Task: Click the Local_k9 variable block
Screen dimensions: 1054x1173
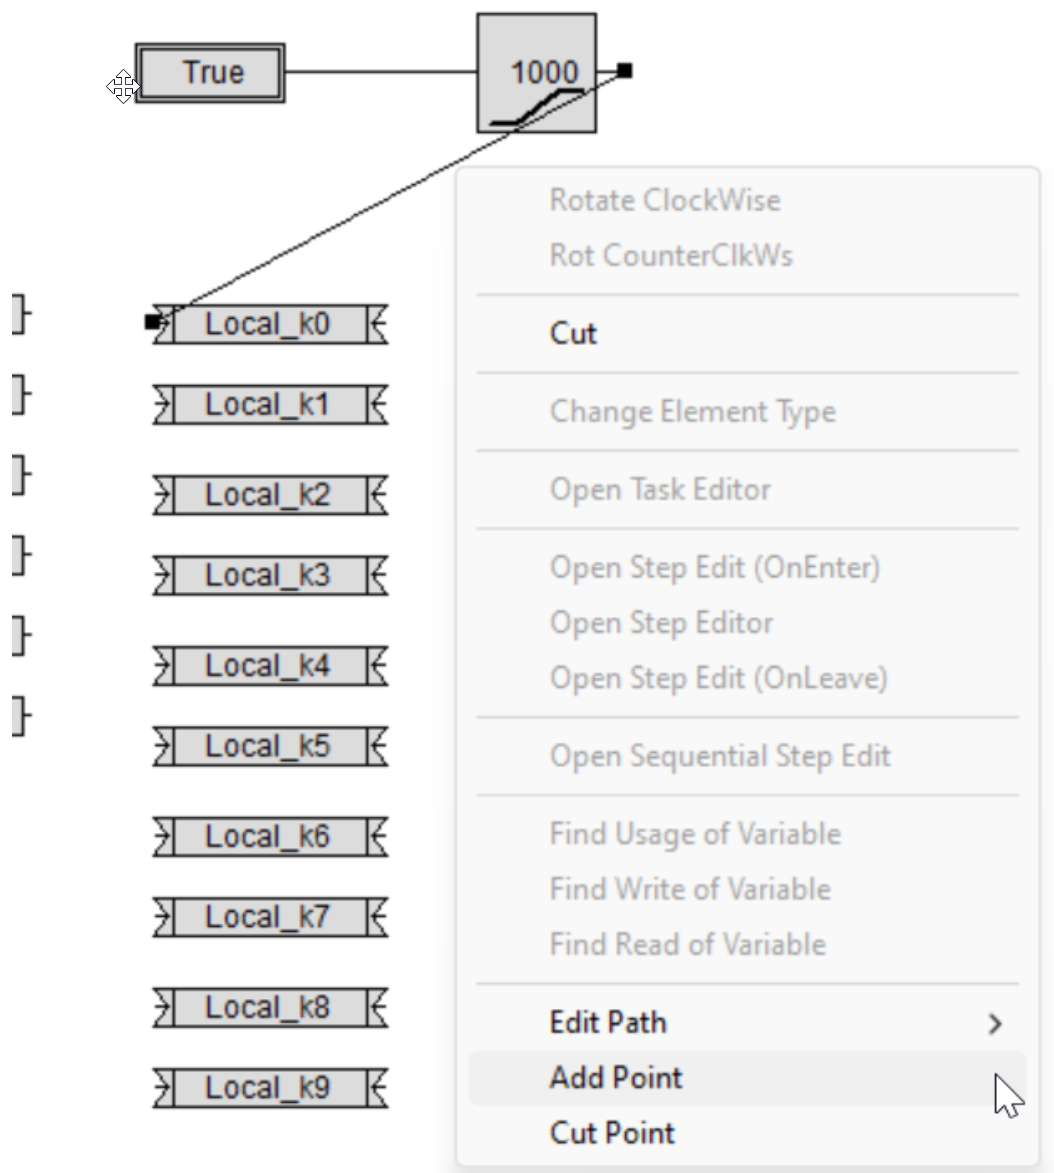Action: (x=270, y=1087)
